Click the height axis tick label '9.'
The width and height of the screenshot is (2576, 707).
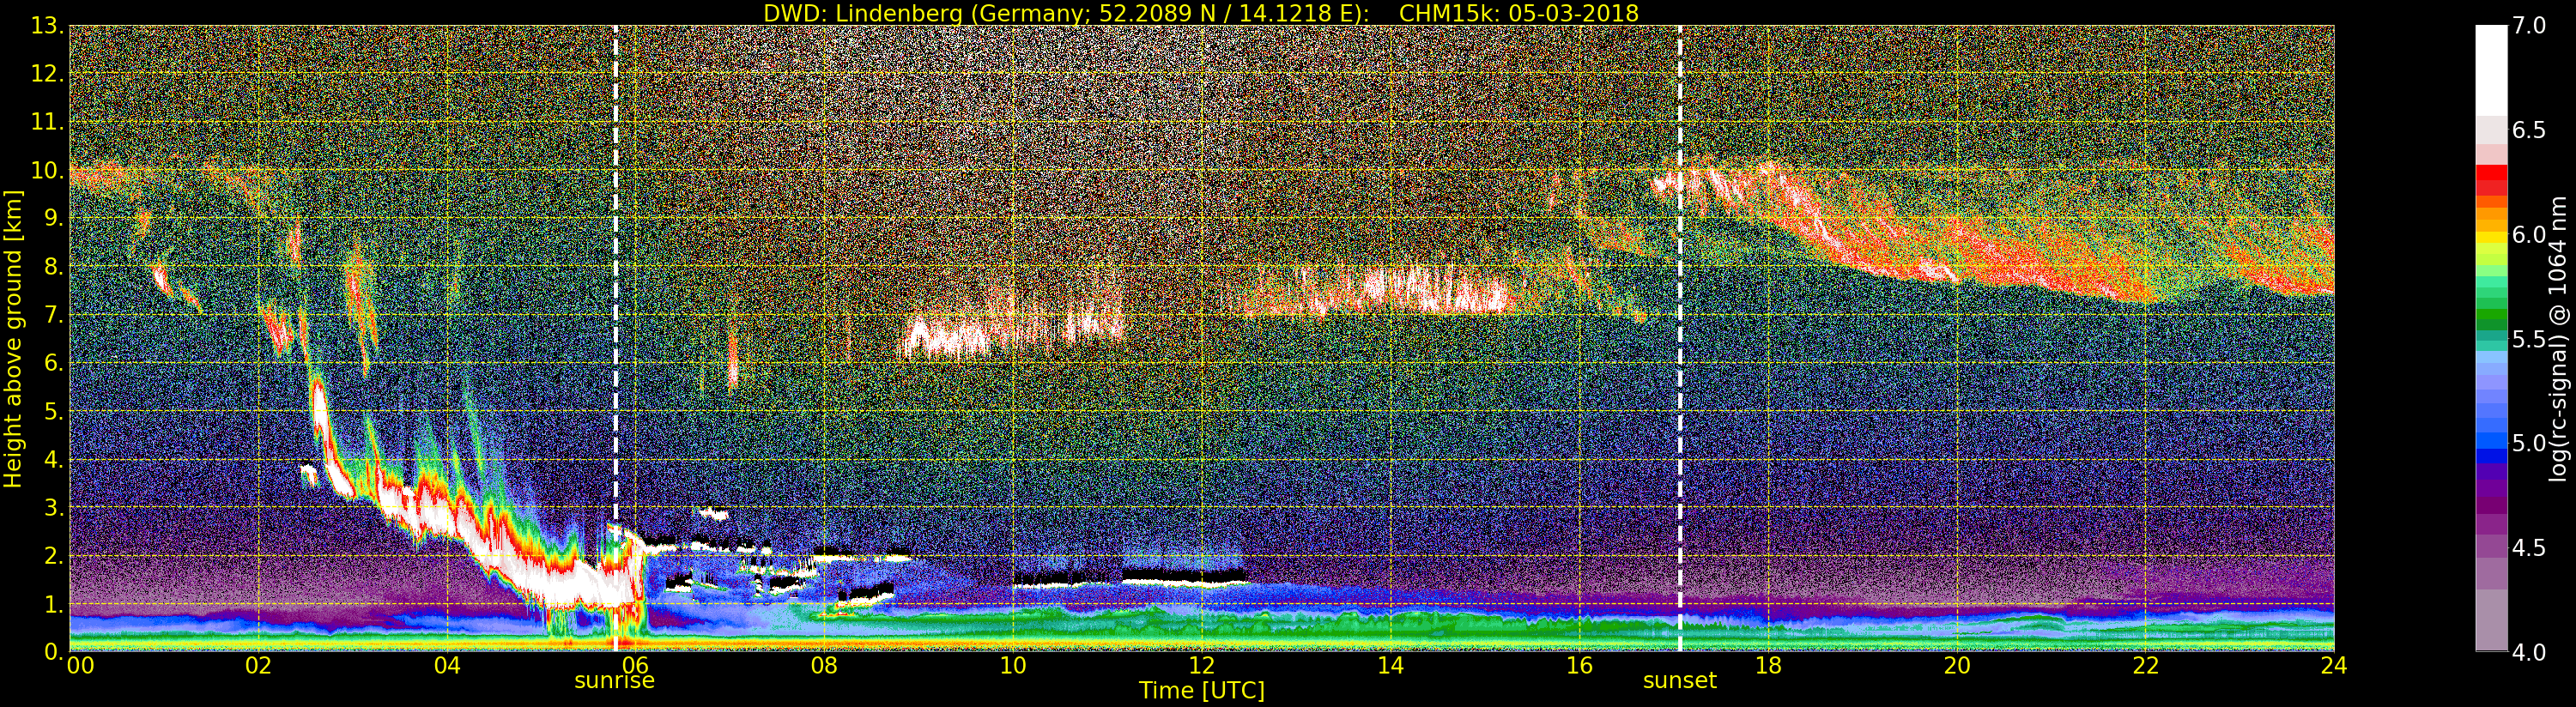pos(53,218)
